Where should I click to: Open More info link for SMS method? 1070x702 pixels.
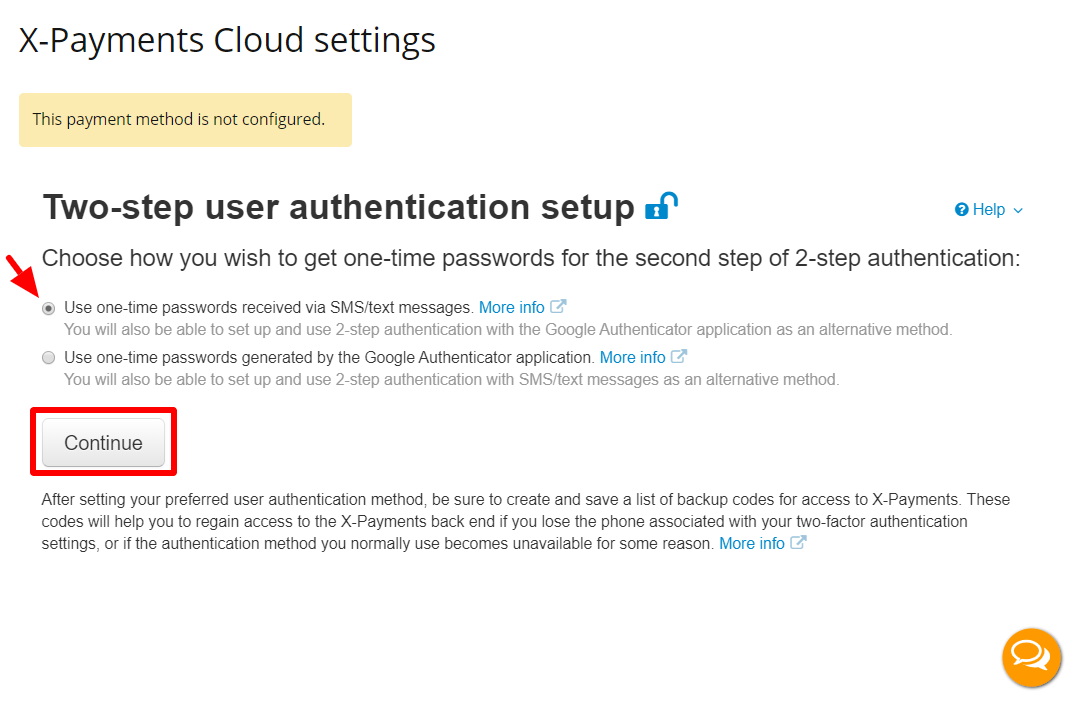pos(512,308)
